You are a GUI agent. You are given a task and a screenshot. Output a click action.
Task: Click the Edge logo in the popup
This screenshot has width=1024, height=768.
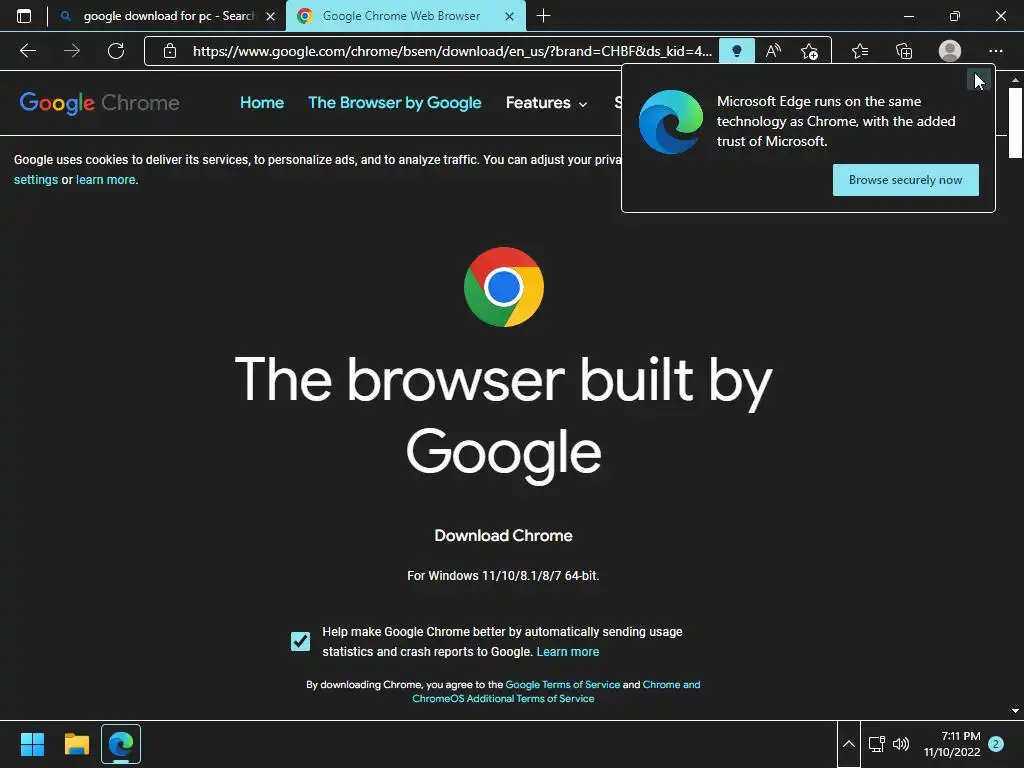pos(671,122)
